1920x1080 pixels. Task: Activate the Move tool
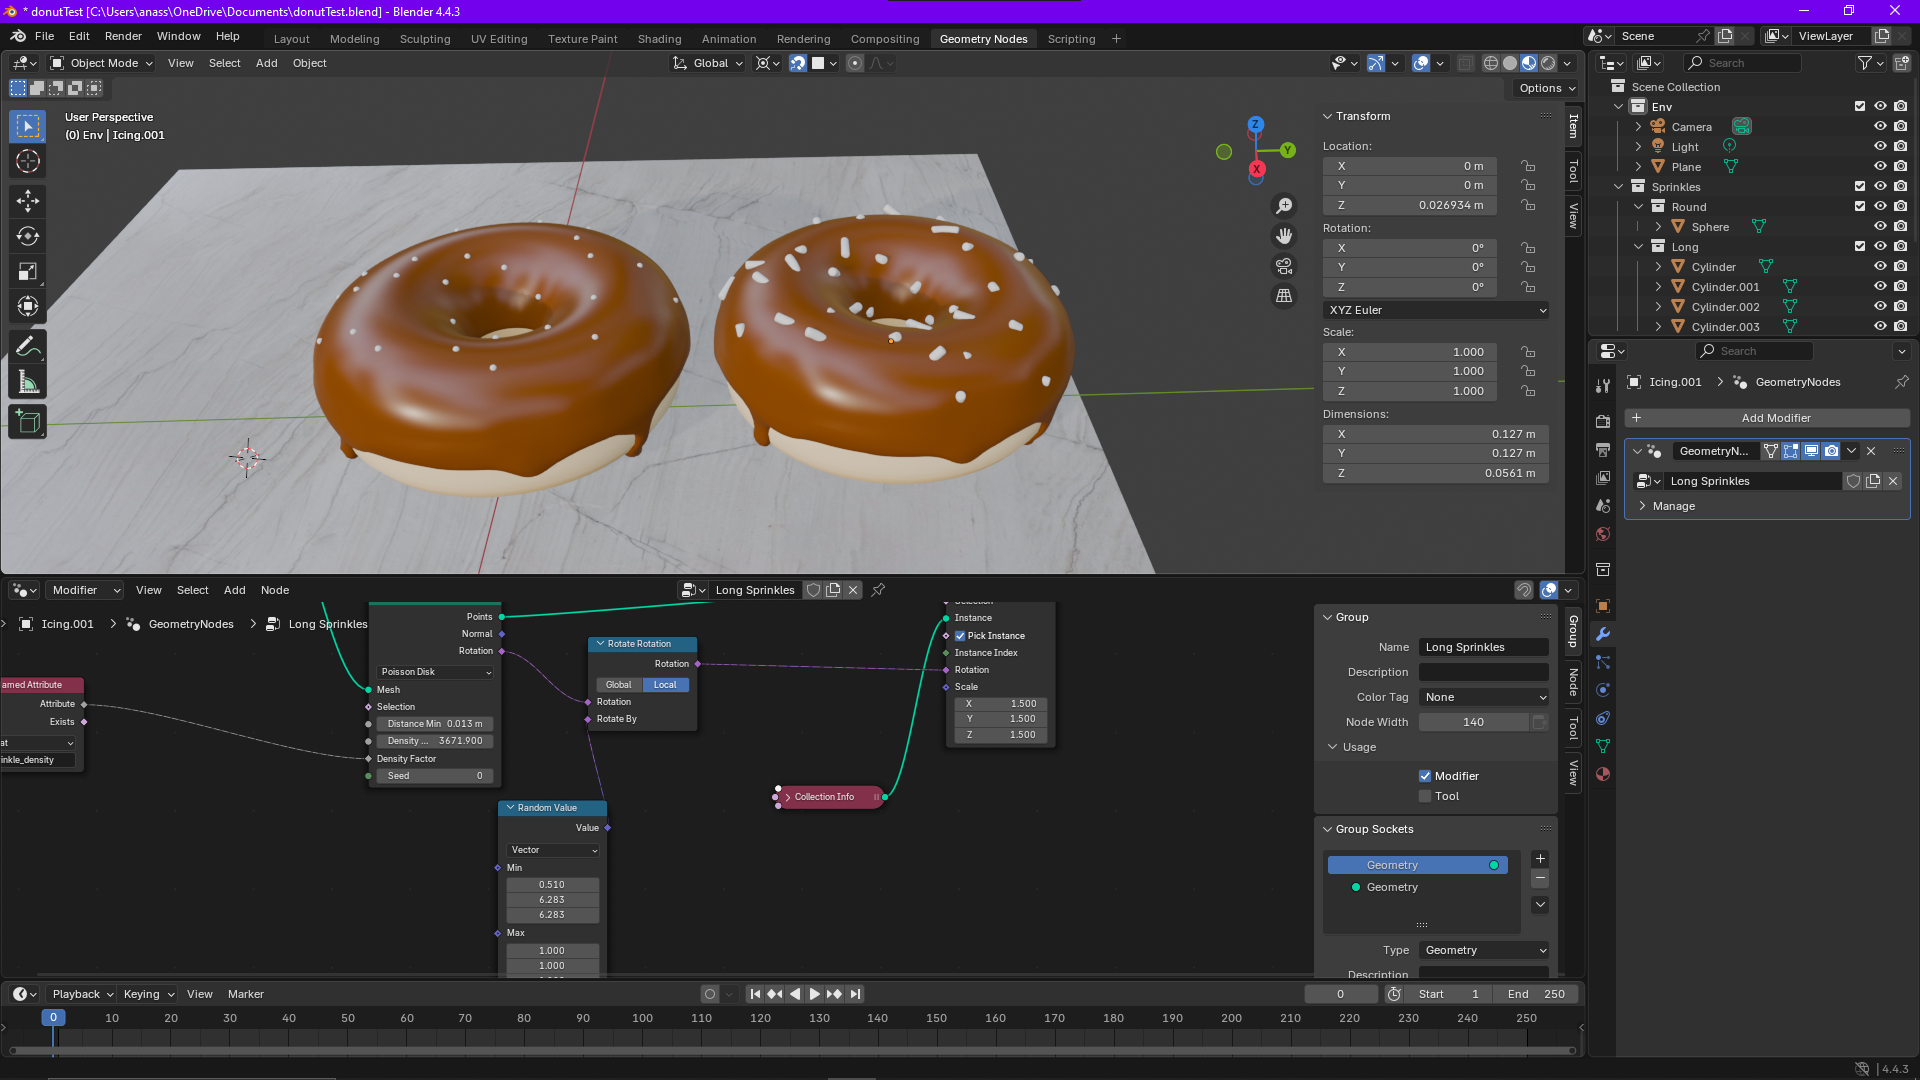click(28, 201)
